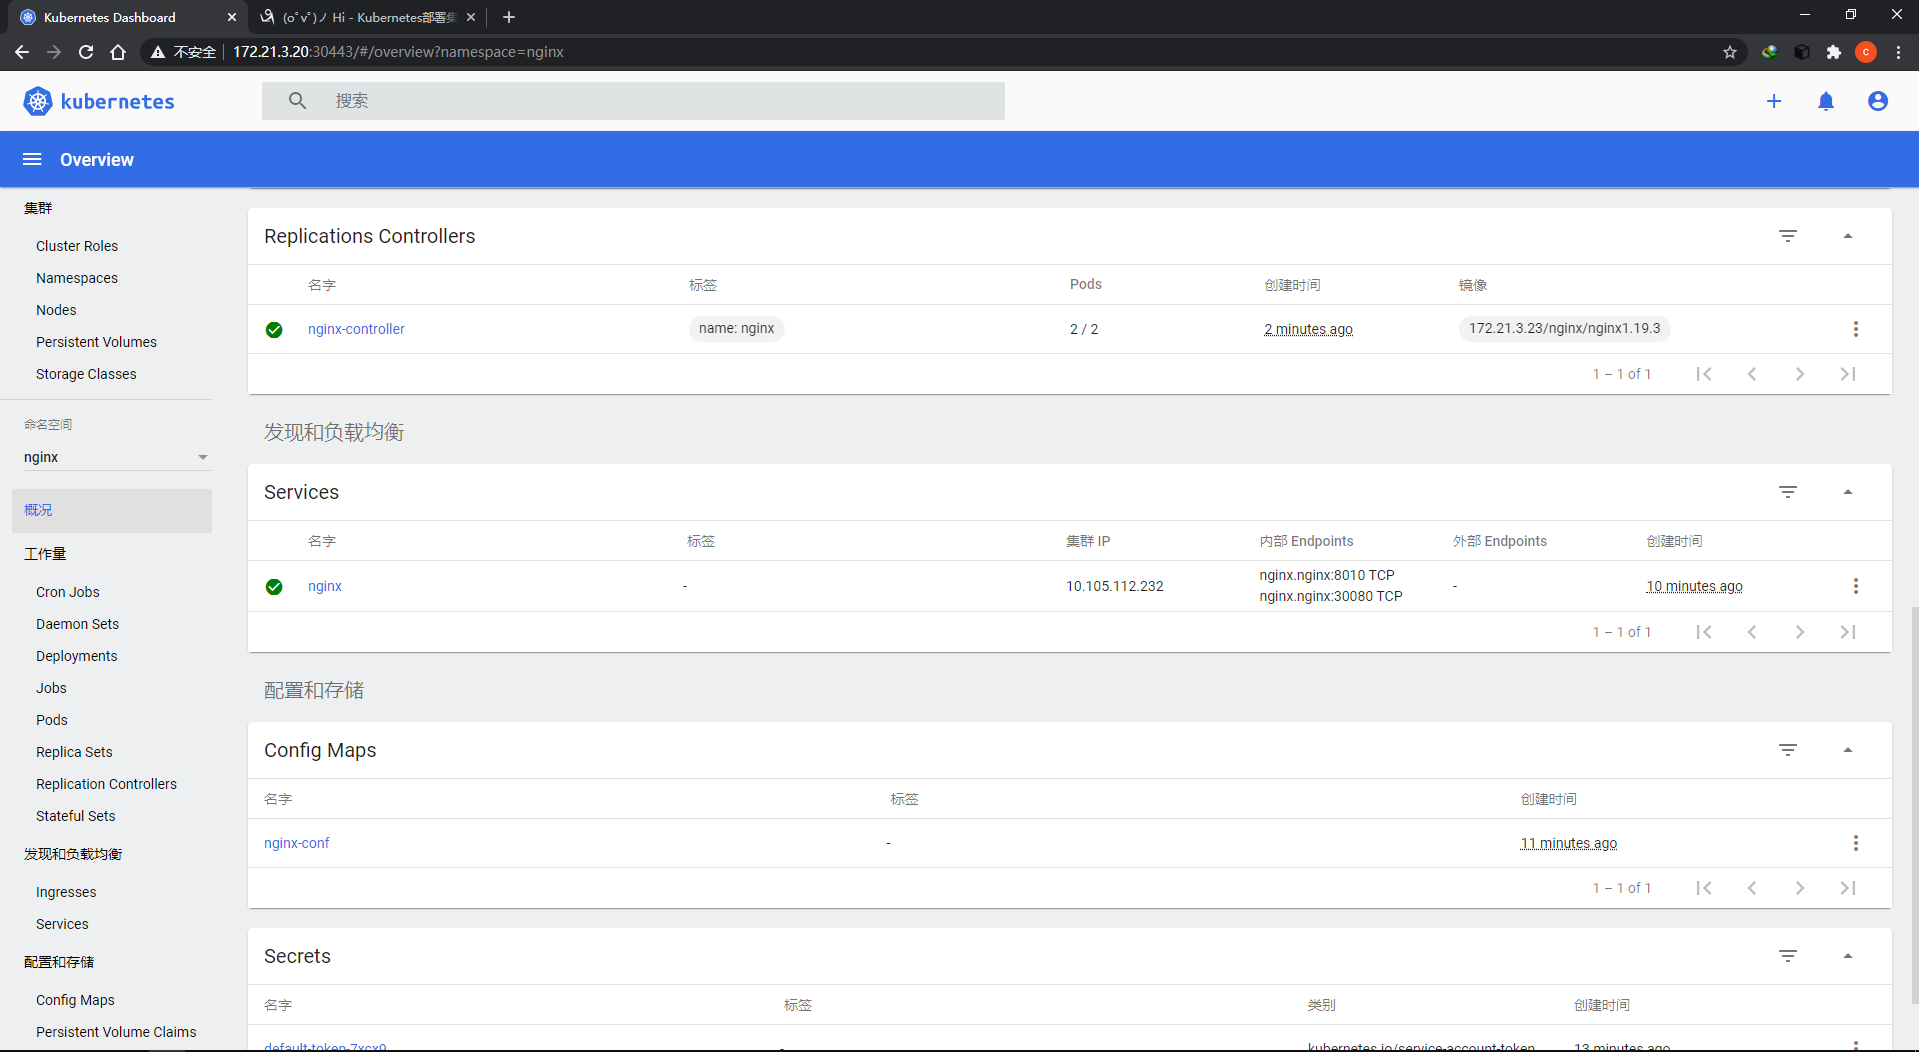Open Pods in sidebar
This screenshot has height=1052, width=1919.
(x=52, y=720)
